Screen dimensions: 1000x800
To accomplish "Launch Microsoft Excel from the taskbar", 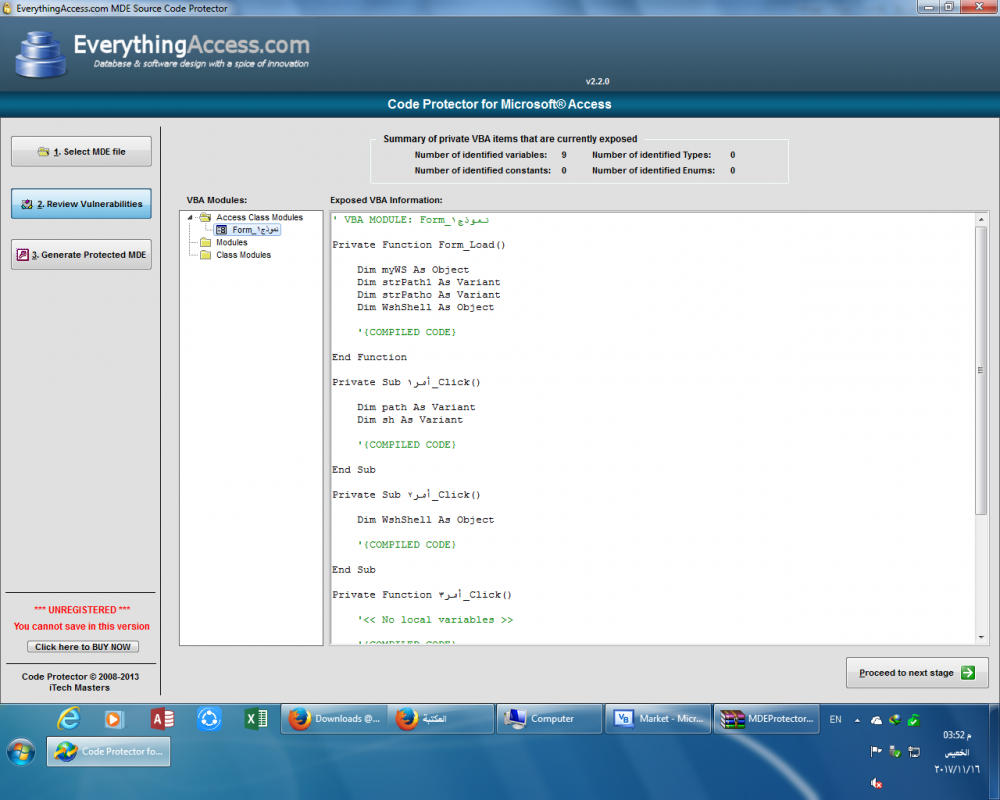I will click(256, 719).
